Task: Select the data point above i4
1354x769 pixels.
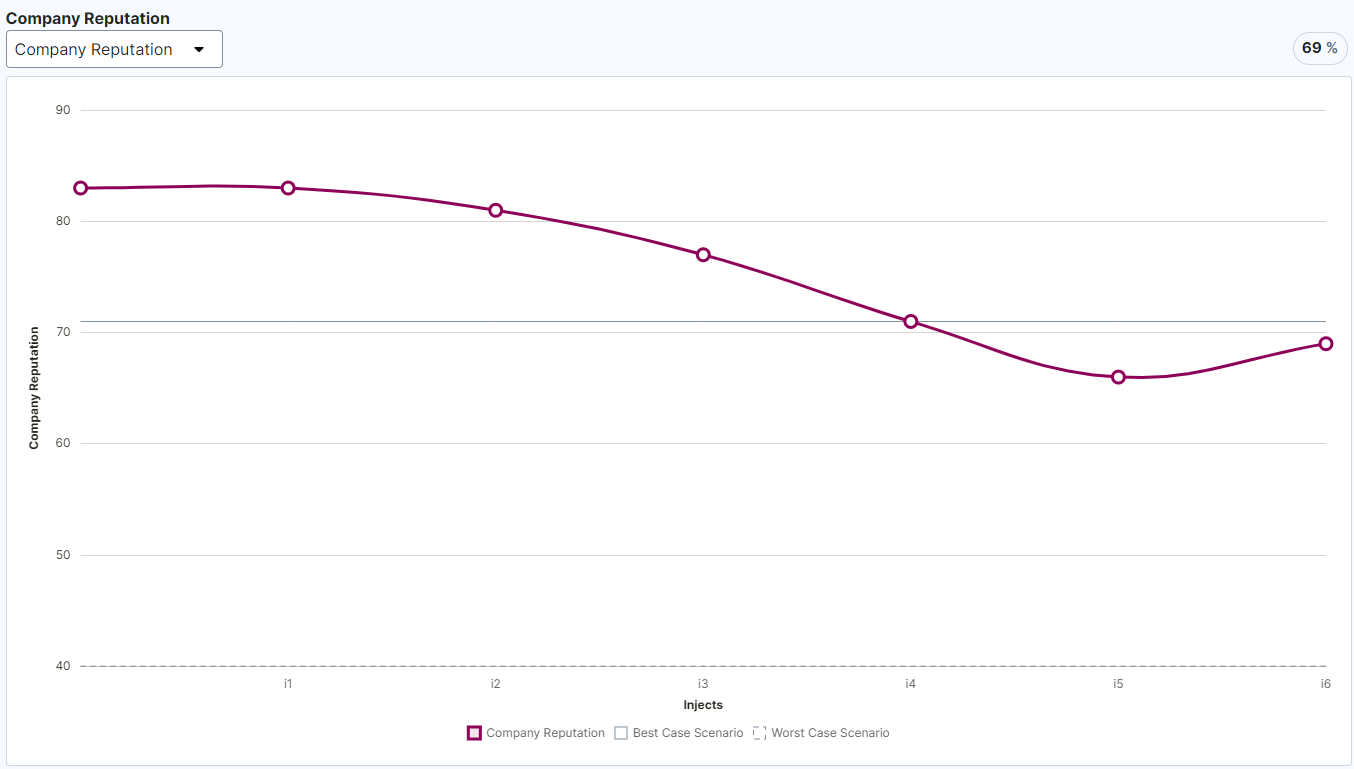Action: 911,321
